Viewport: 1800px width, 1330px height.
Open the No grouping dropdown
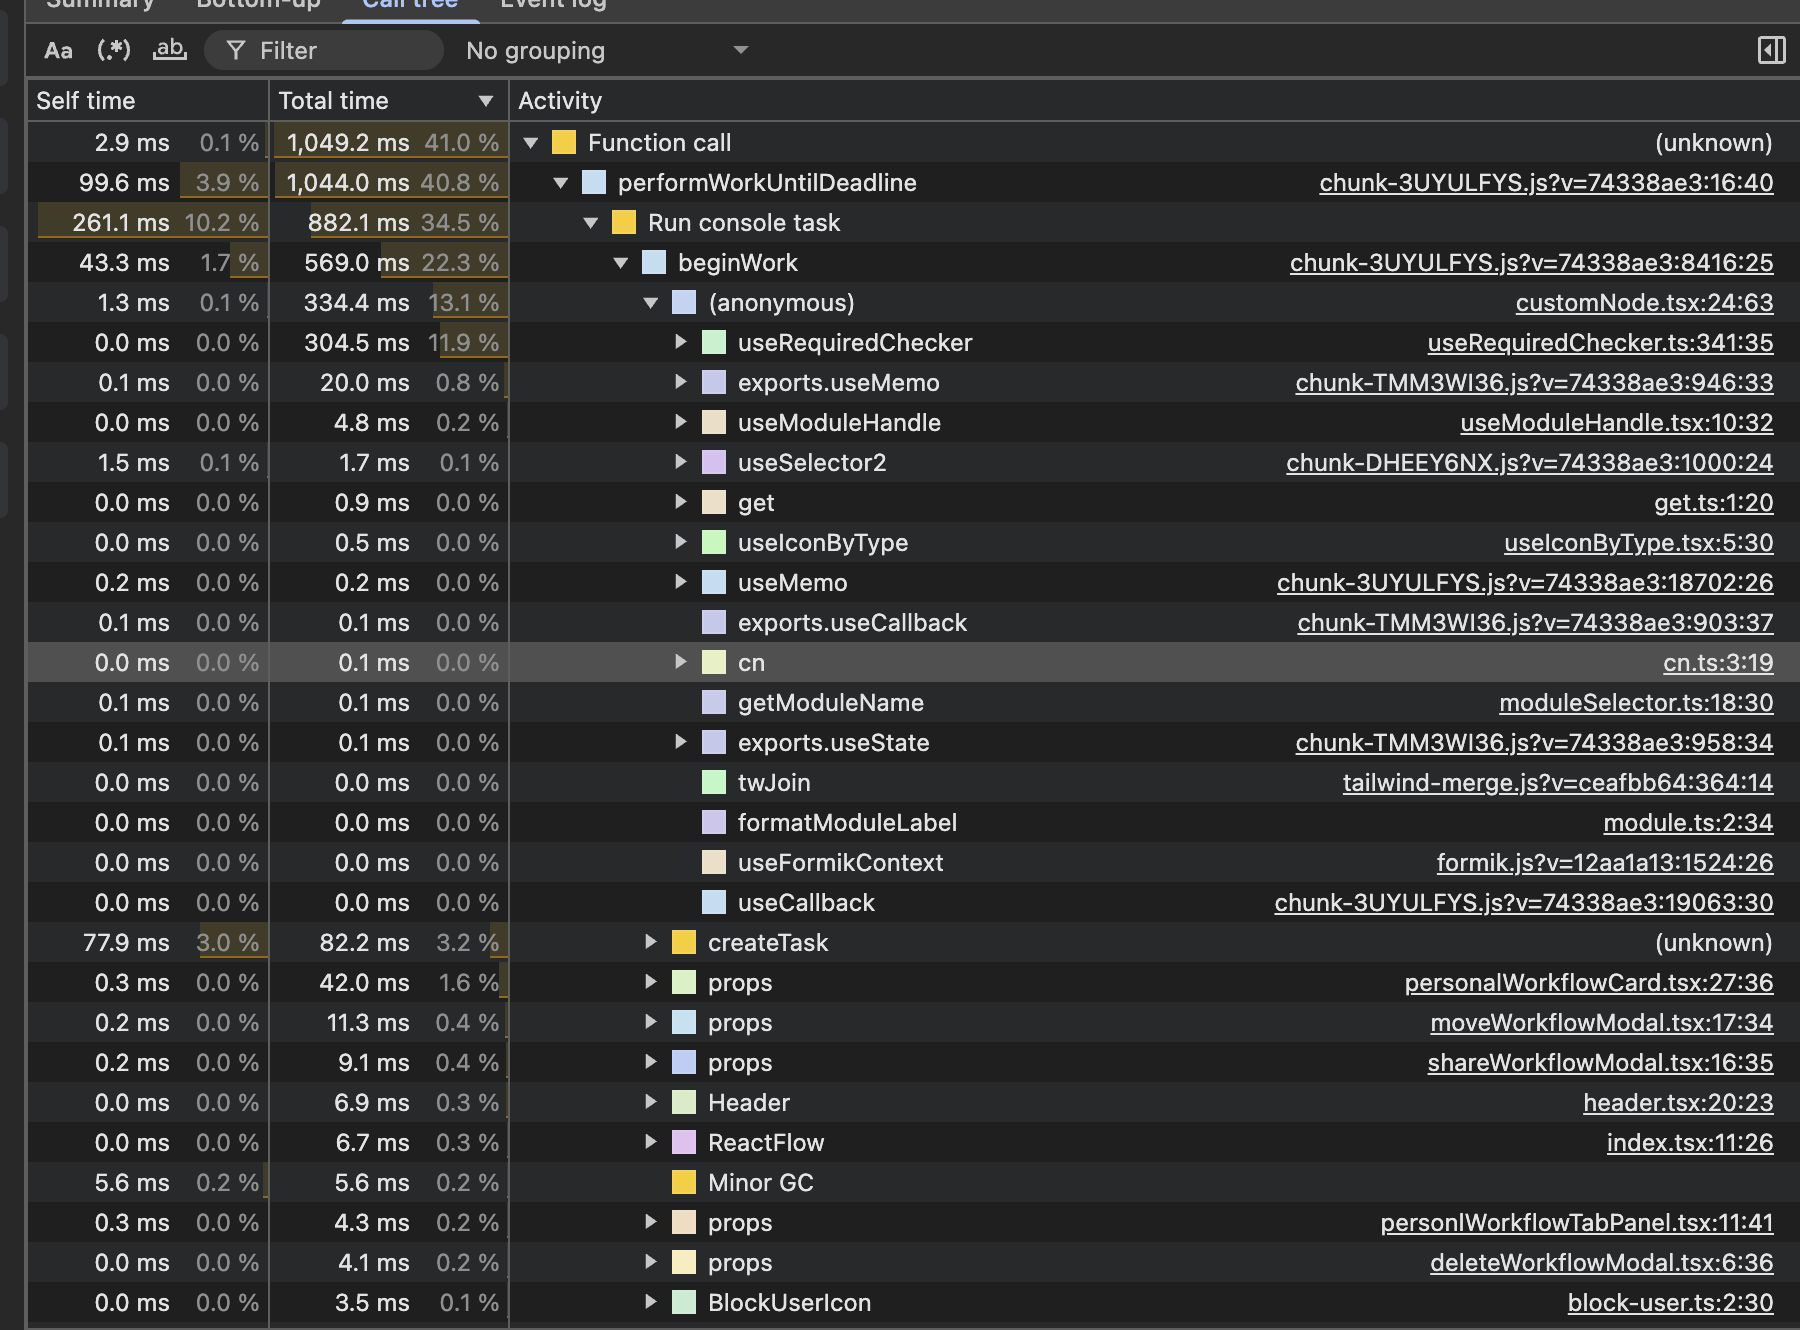pos(606,50)
